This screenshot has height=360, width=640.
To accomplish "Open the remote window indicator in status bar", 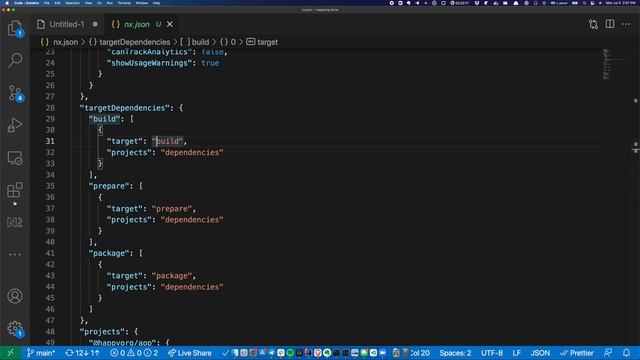I will coord(10,353).
